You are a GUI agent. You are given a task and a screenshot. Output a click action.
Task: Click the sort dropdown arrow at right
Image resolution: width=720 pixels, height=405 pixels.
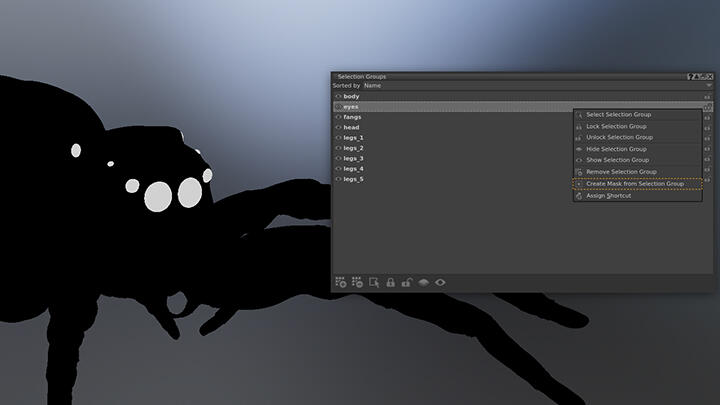point(709,86)
